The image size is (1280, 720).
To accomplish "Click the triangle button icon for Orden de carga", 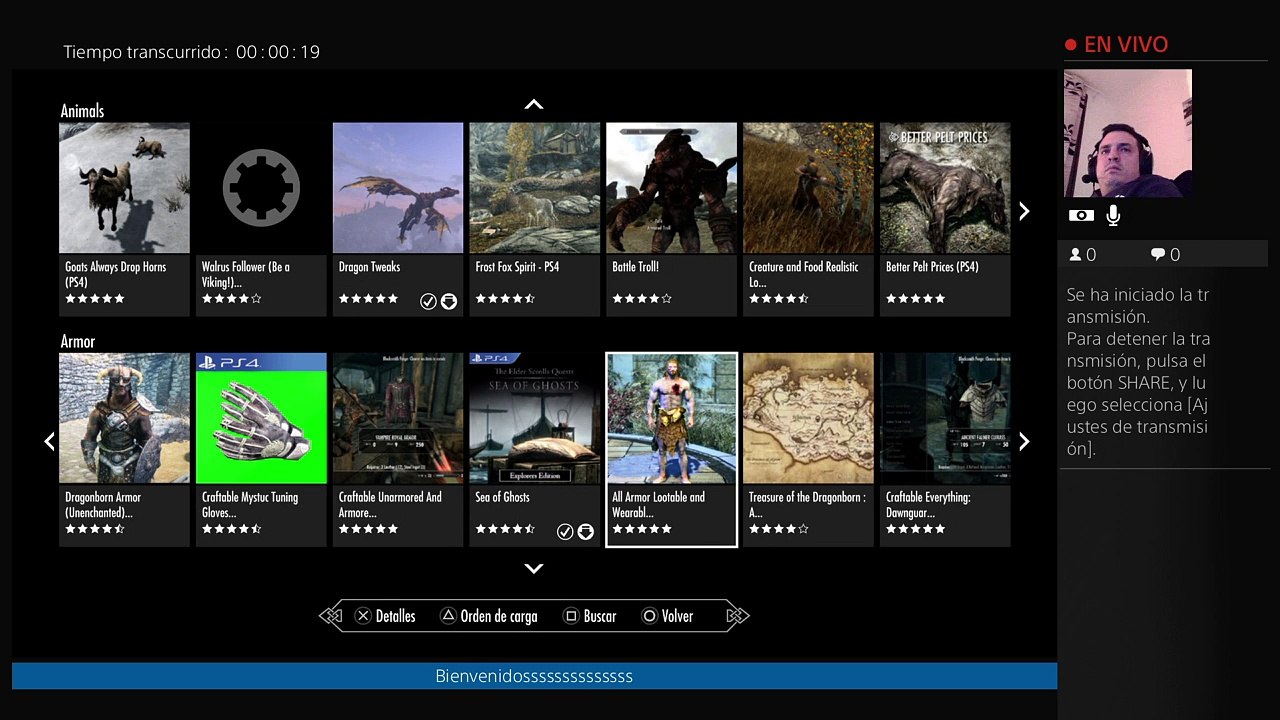I will pos(448,616).
